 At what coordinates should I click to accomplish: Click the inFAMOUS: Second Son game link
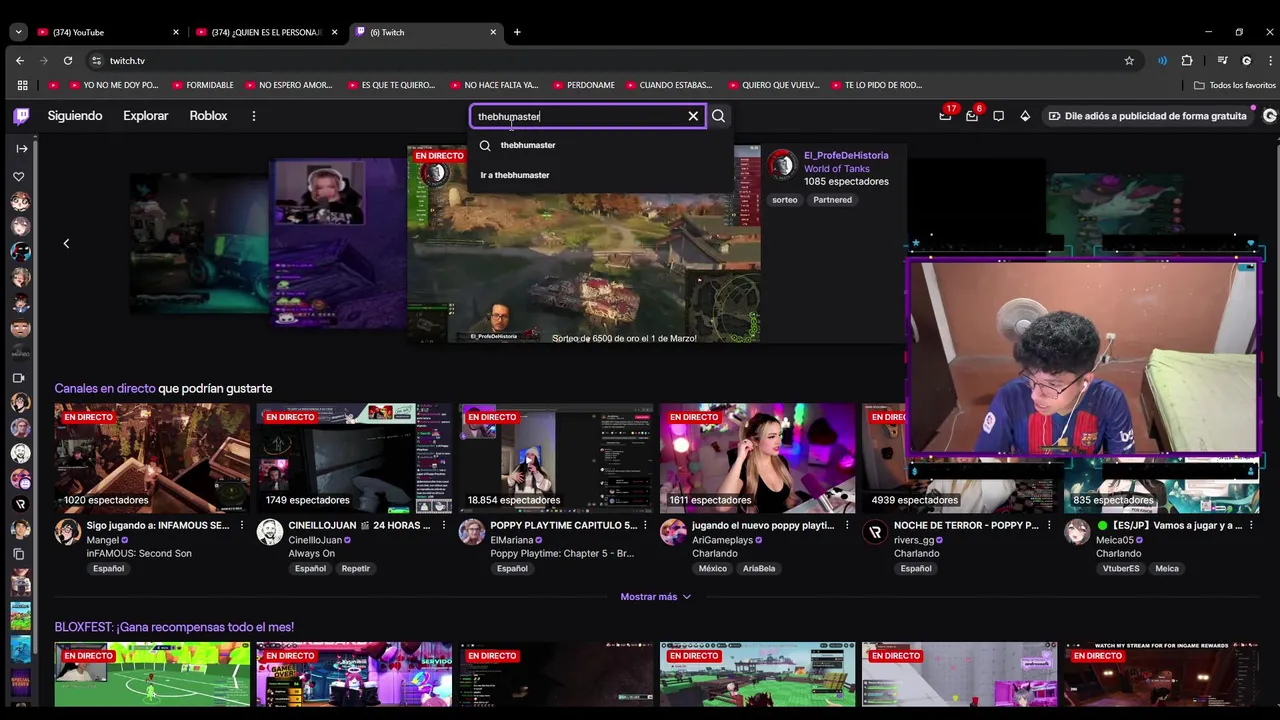click(x=139, y=553)
